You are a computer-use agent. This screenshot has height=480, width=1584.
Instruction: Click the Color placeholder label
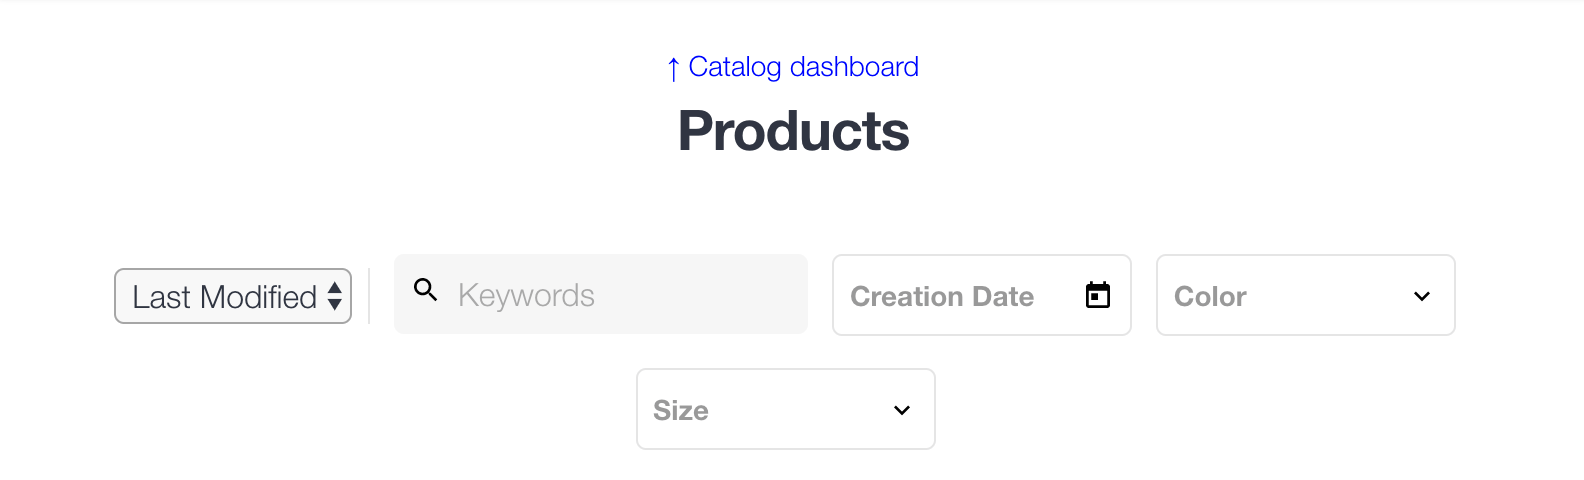1210,296
